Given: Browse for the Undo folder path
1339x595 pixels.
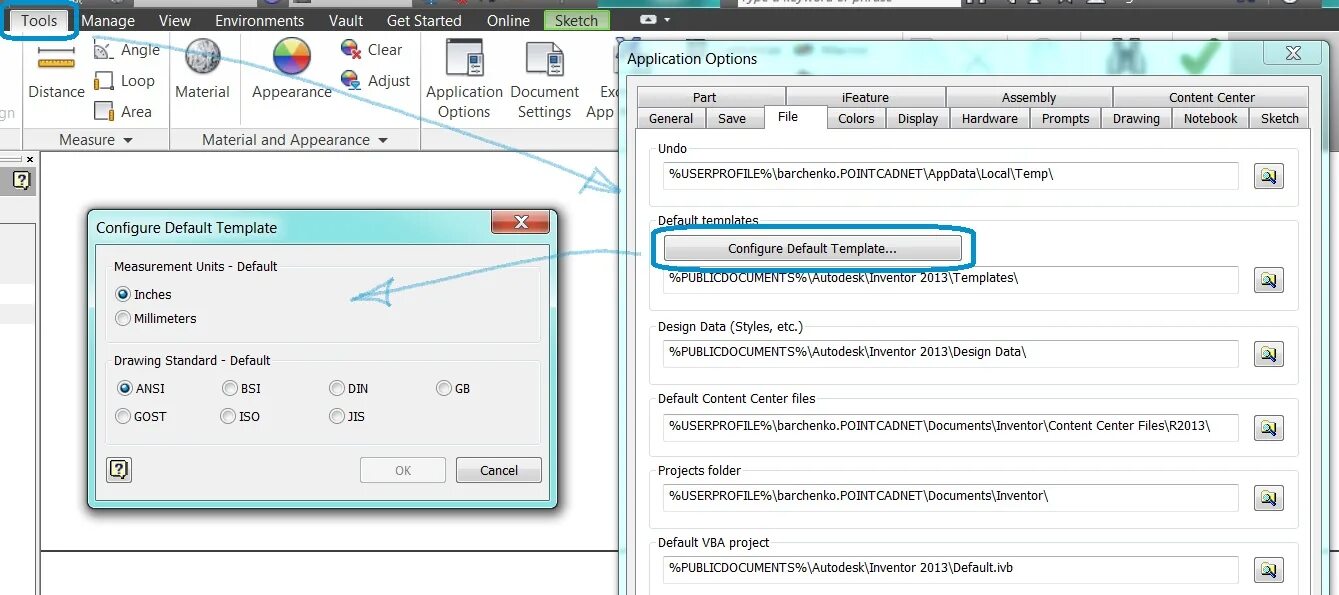Looking at the screenshot, I should (x=1269, y=176).
